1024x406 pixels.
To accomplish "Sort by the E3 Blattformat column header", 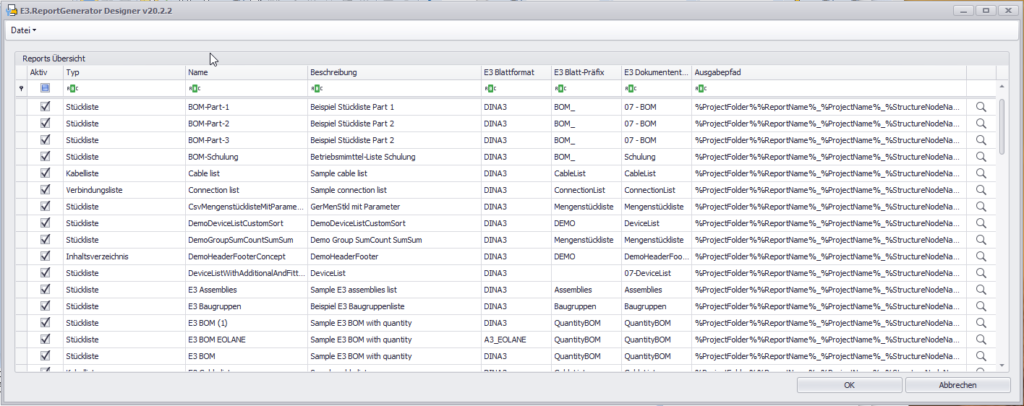I will tap(513, 72).
